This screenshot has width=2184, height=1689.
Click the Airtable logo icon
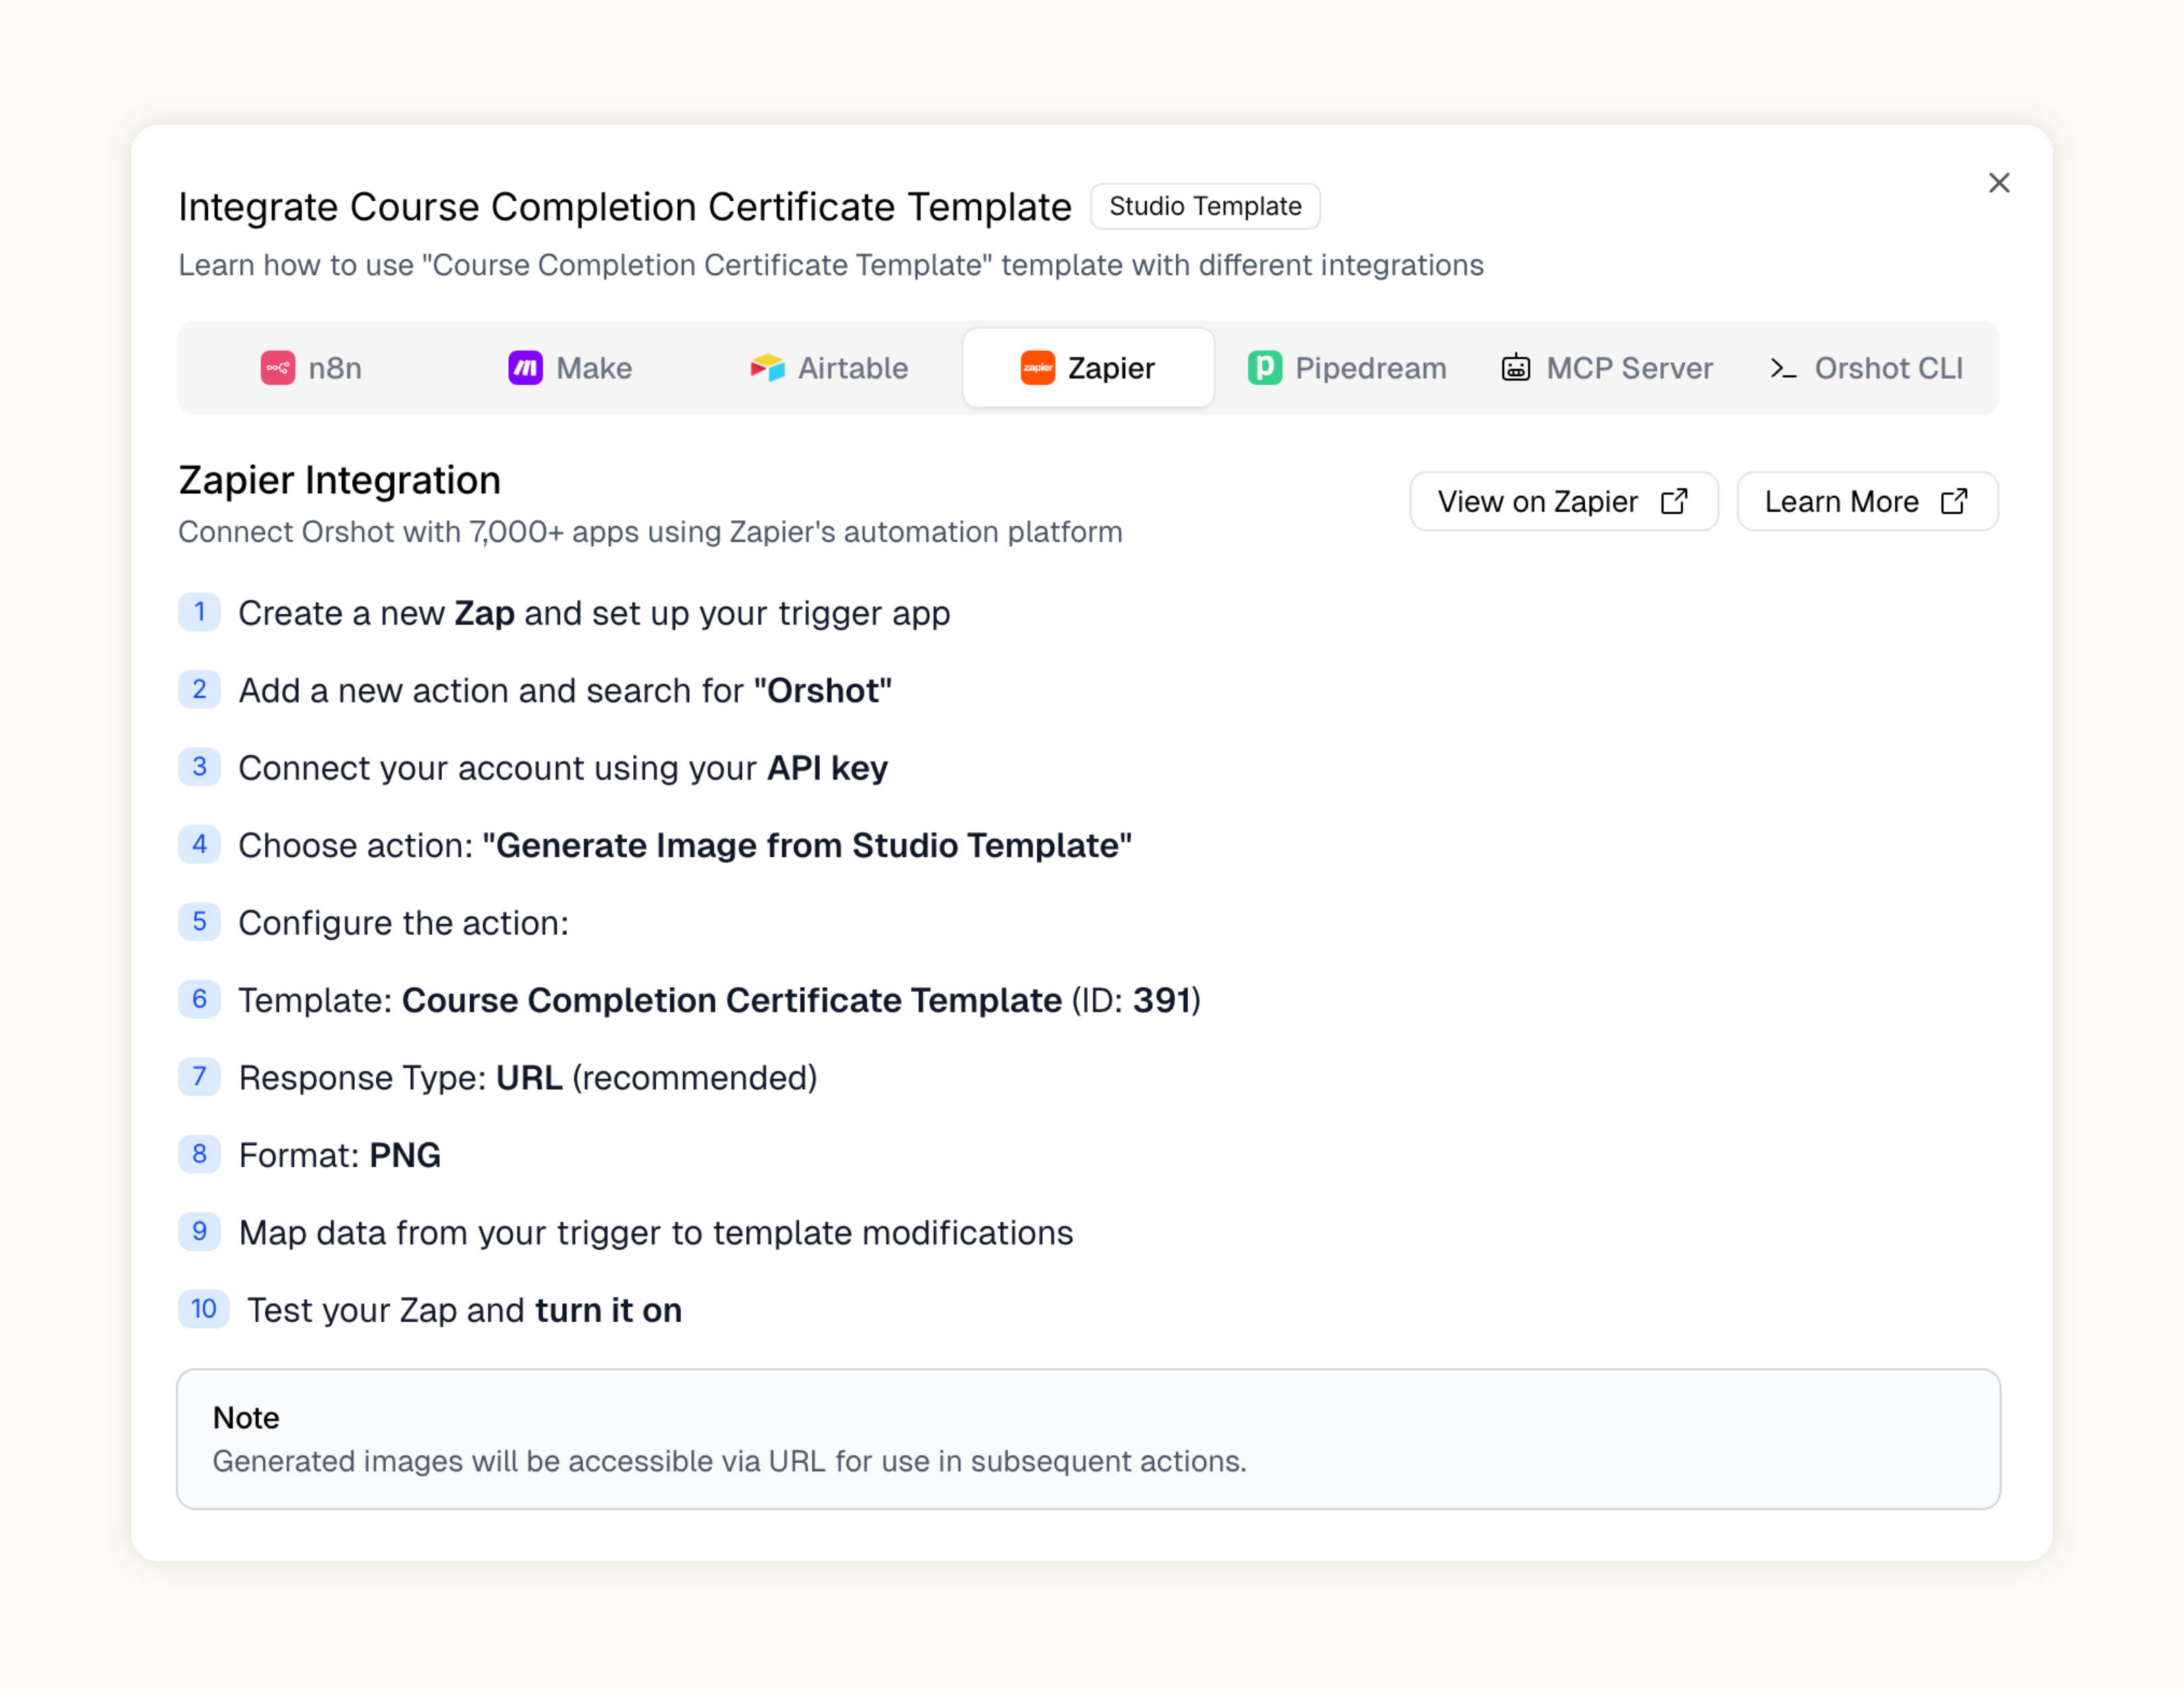coord(768,368)
